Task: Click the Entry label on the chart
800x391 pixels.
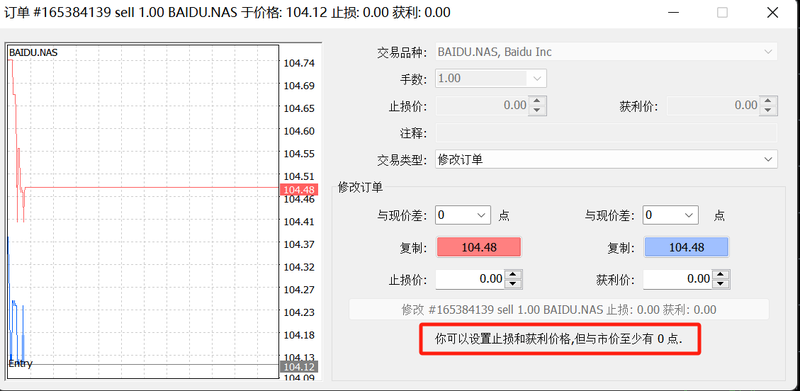Action: (x=20, y=363)
